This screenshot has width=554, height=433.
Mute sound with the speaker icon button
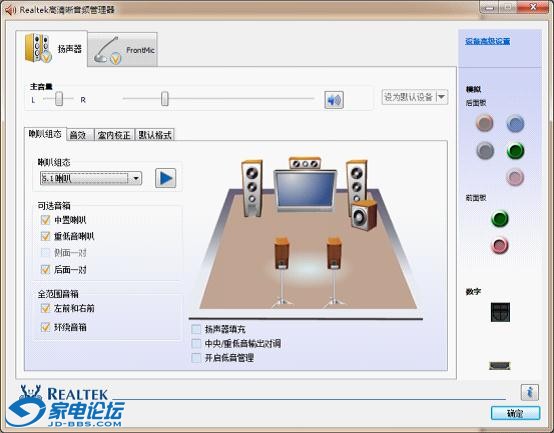pos(334,100)
